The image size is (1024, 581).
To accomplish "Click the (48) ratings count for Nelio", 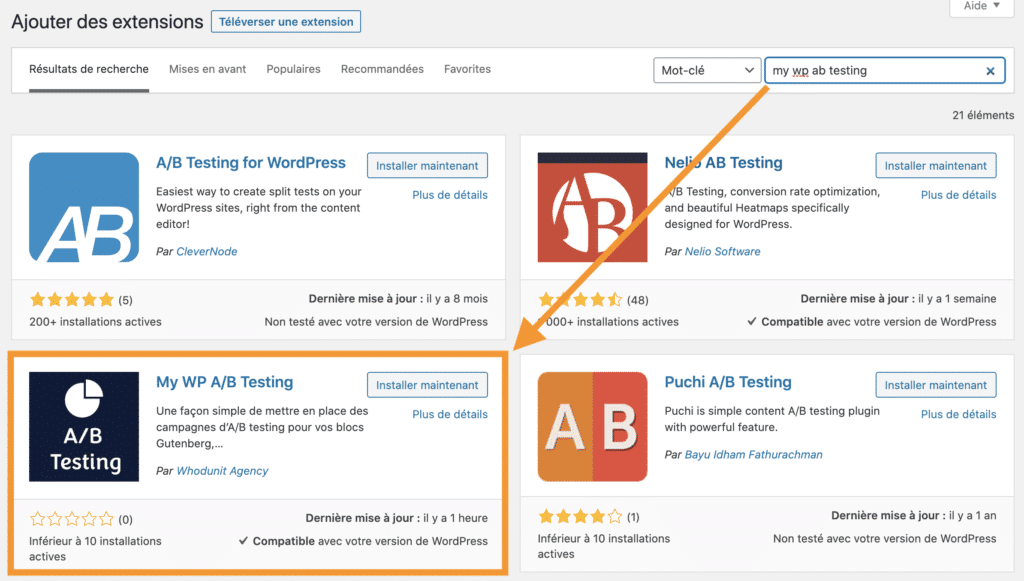I will (637, 300).
